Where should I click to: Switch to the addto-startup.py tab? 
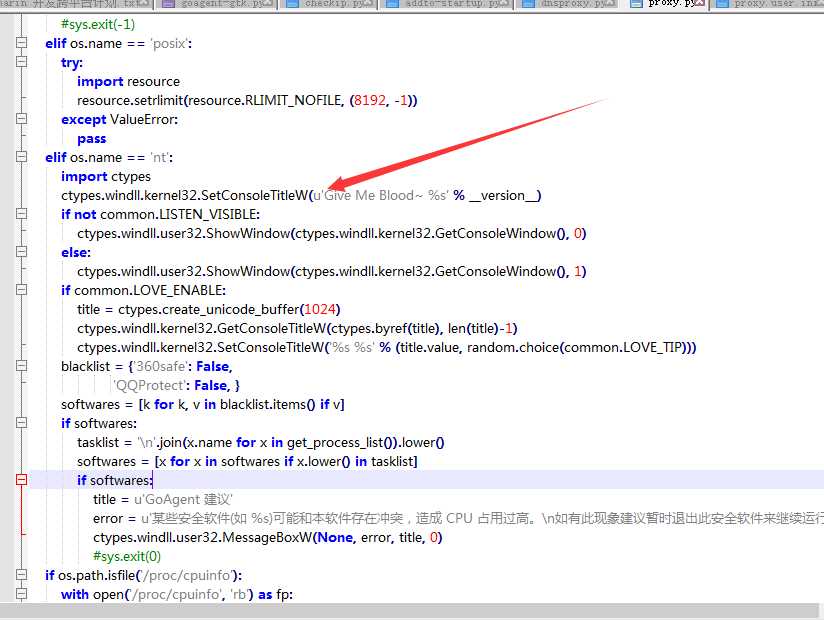pos(448,4)
